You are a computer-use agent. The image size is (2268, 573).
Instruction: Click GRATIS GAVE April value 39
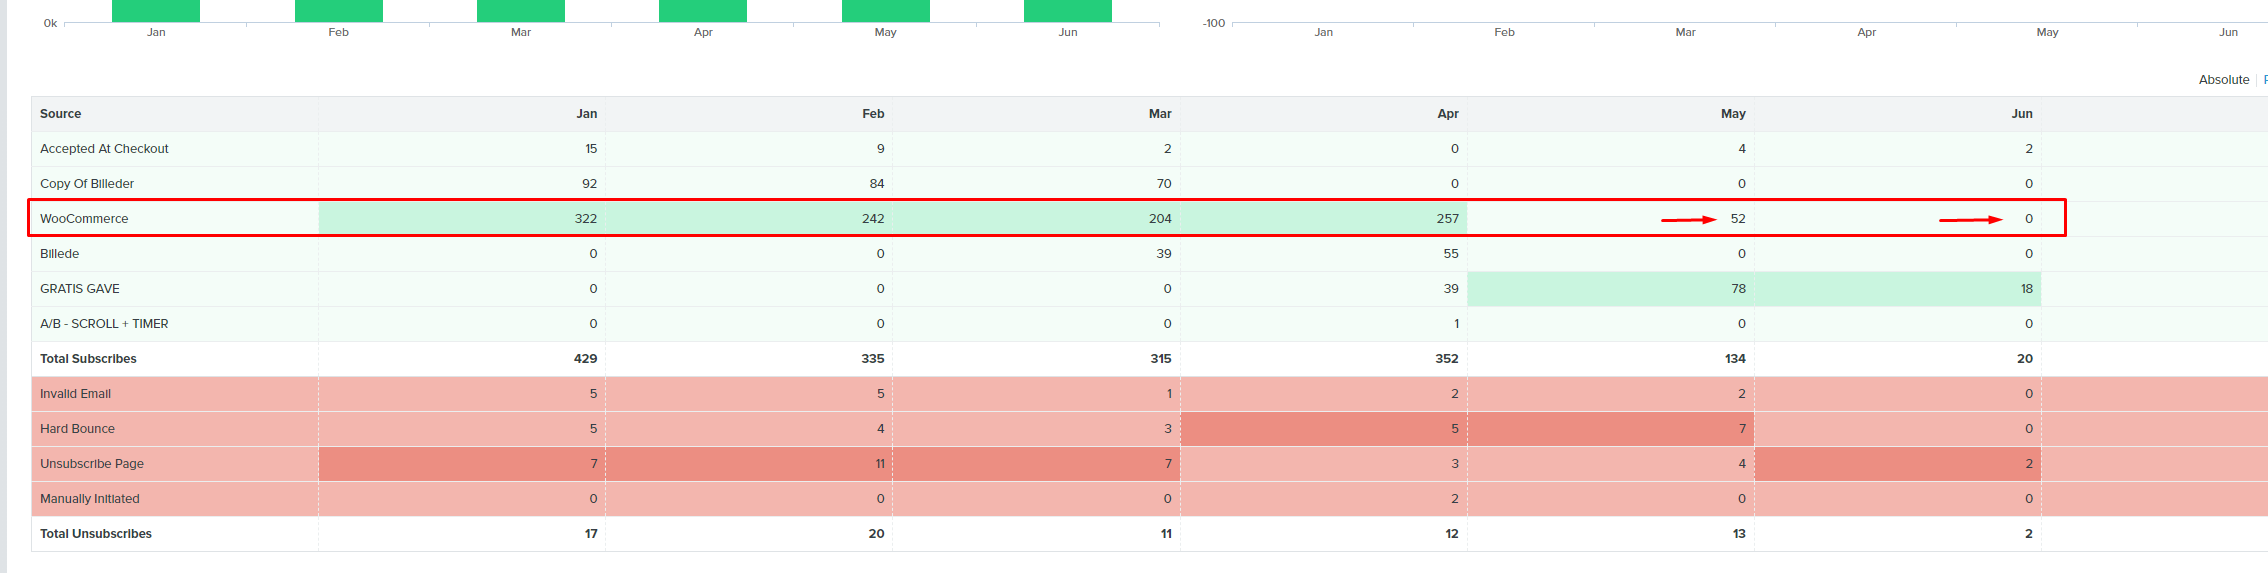click(1451, 289)
